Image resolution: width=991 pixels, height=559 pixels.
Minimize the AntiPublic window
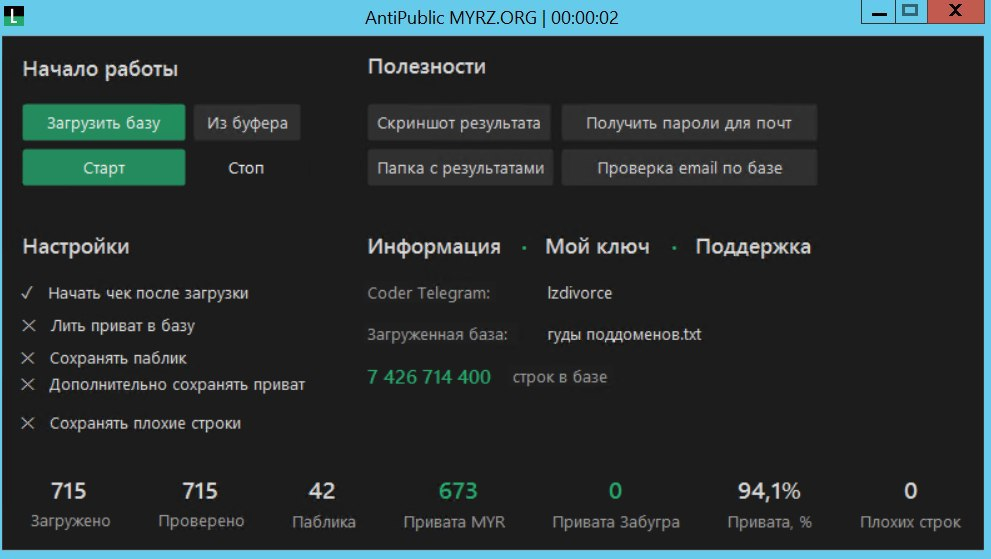tap(879, 11)
